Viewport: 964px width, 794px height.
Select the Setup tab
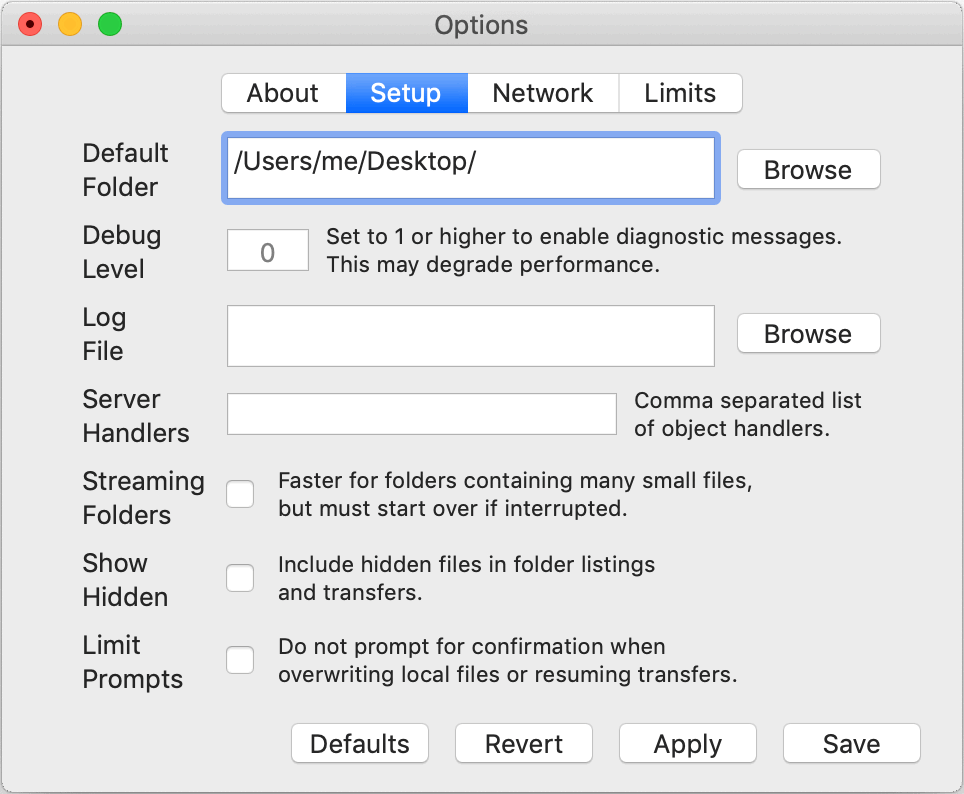tap(405, 93)
